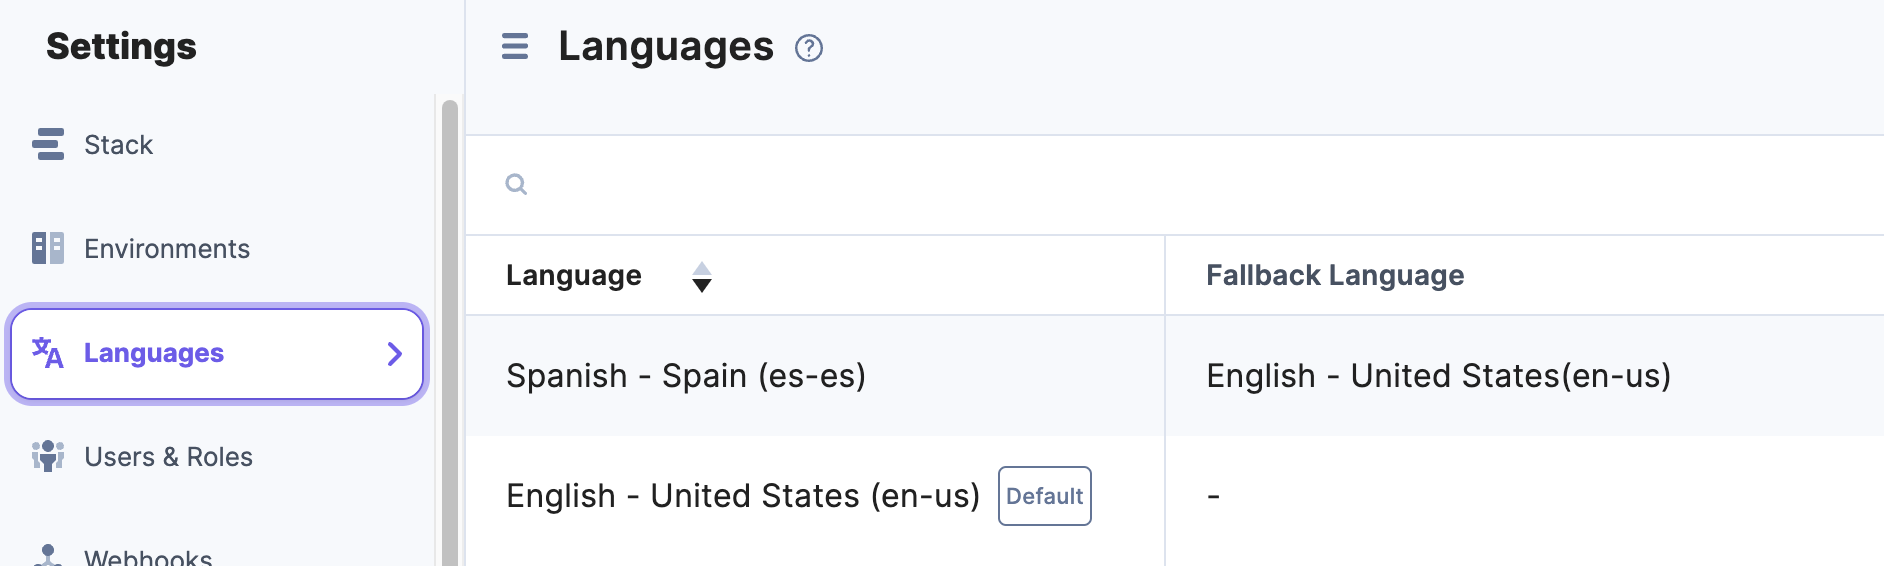
Task: Open the English - United States (en-us) language
Action: point(742,496)
